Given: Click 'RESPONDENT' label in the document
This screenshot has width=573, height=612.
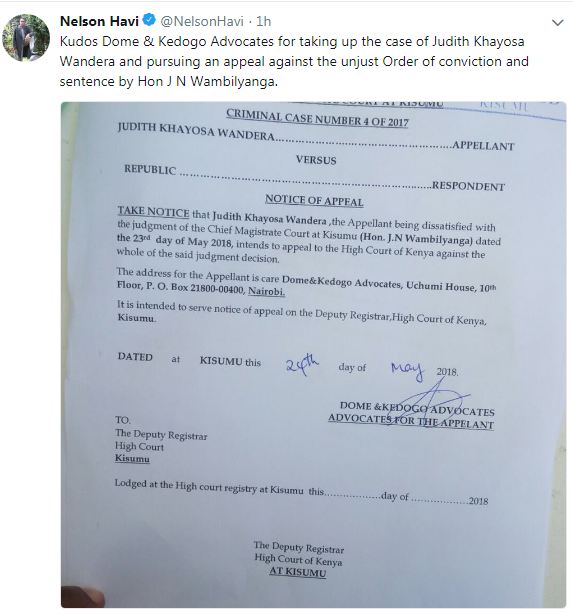Looking at the screenshot, I should point(468,186).
